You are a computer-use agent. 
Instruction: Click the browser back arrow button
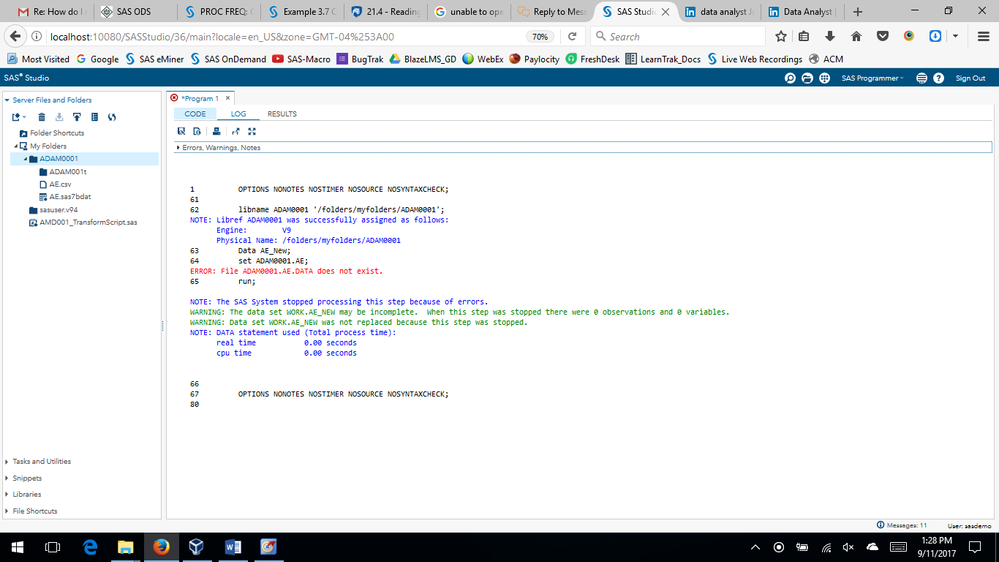[x=15, y=36]
